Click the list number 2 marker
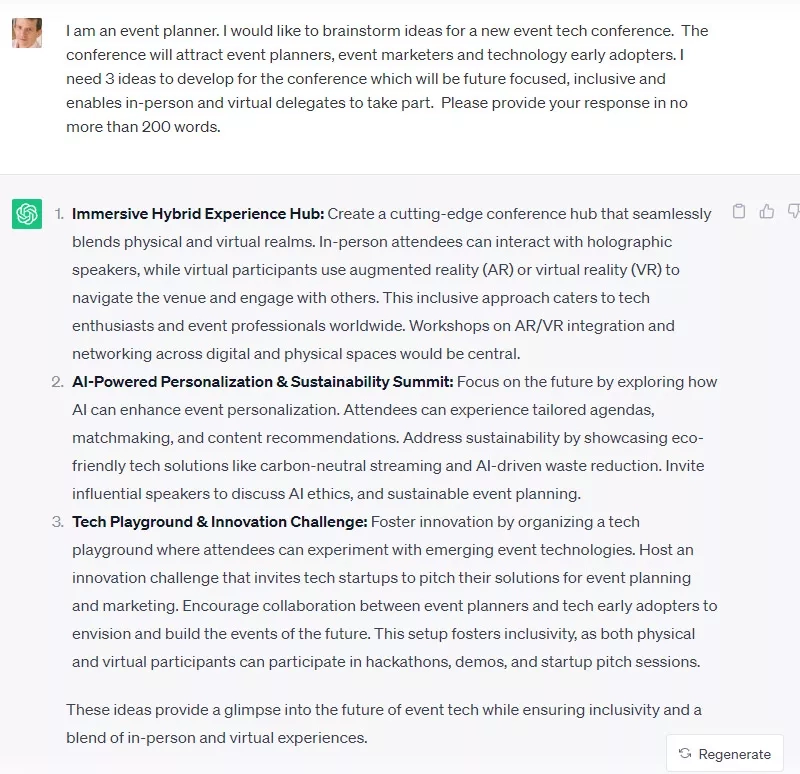 point(58,382)
